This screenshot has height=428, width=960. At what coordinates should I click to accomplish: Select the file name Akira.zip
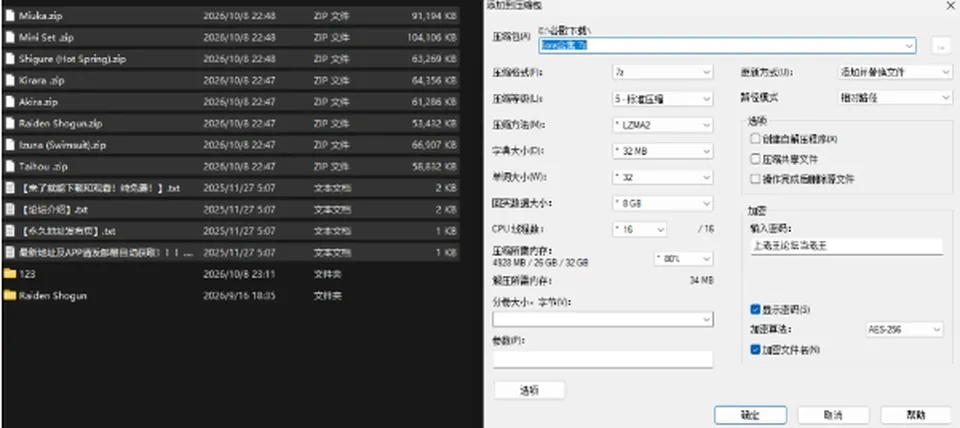(x=38, y=102)
